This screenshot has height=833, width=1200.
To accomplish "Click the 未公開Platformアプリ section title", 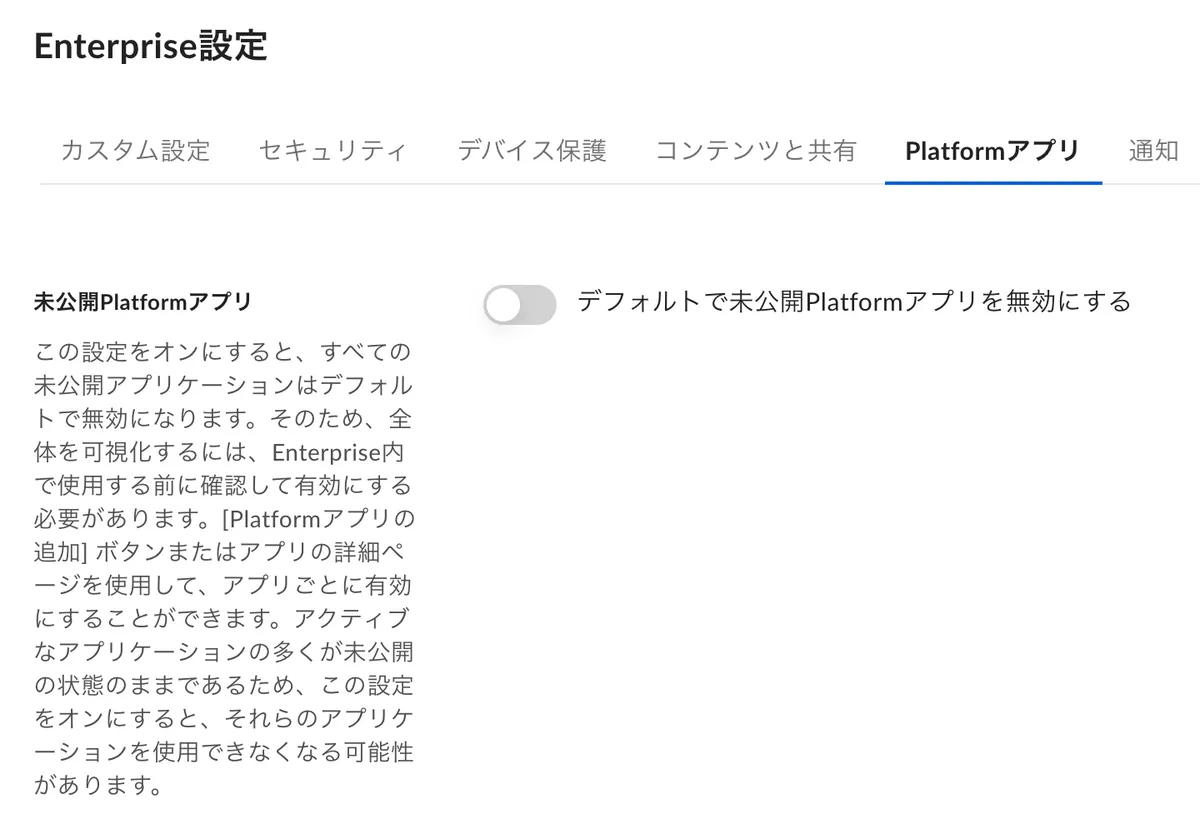I will coord(143,302).
